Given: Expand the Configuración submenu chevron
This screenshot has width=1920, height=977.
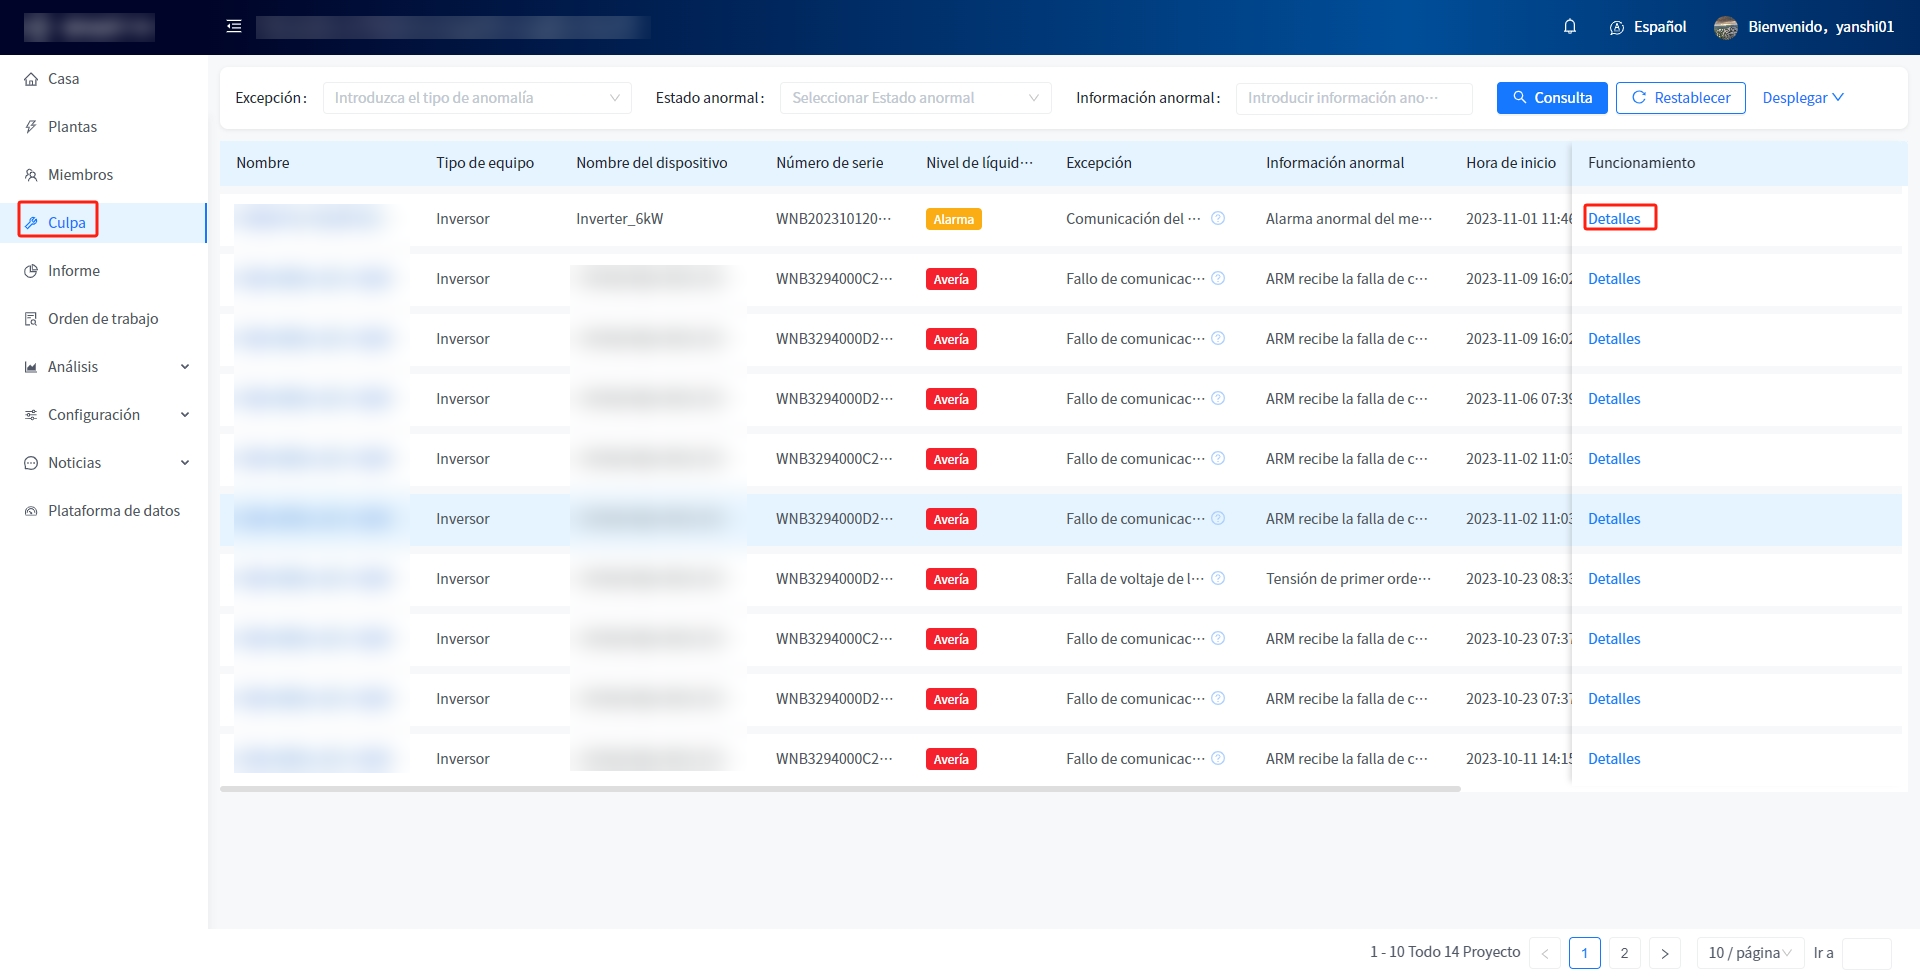Looking at the screenshot, I should 185,415.
